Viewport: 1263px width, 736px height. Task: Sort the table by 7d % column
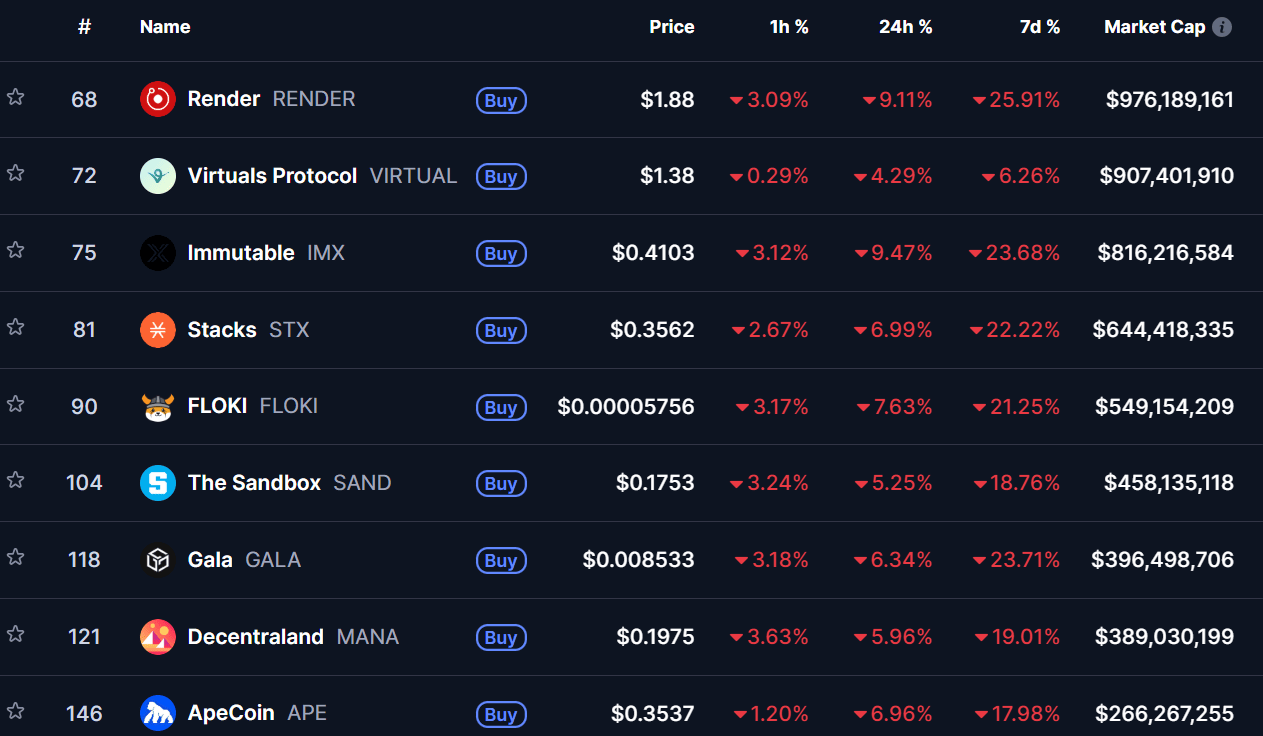tap(1039, 27)
